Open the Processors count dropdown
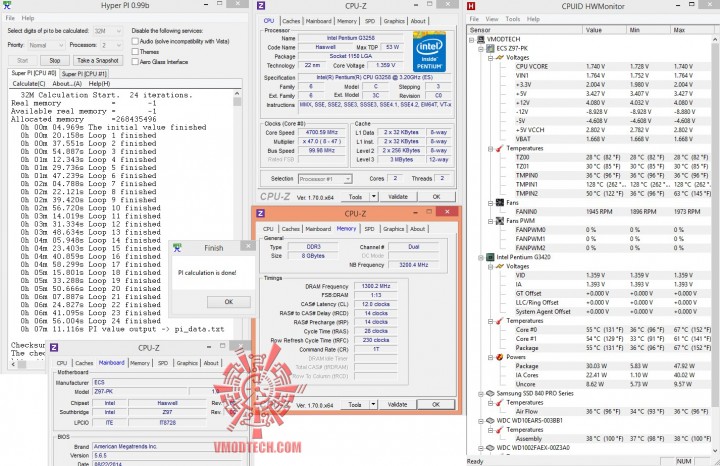The width and height of the screenshot is (720, 466). tap(112, 45)
